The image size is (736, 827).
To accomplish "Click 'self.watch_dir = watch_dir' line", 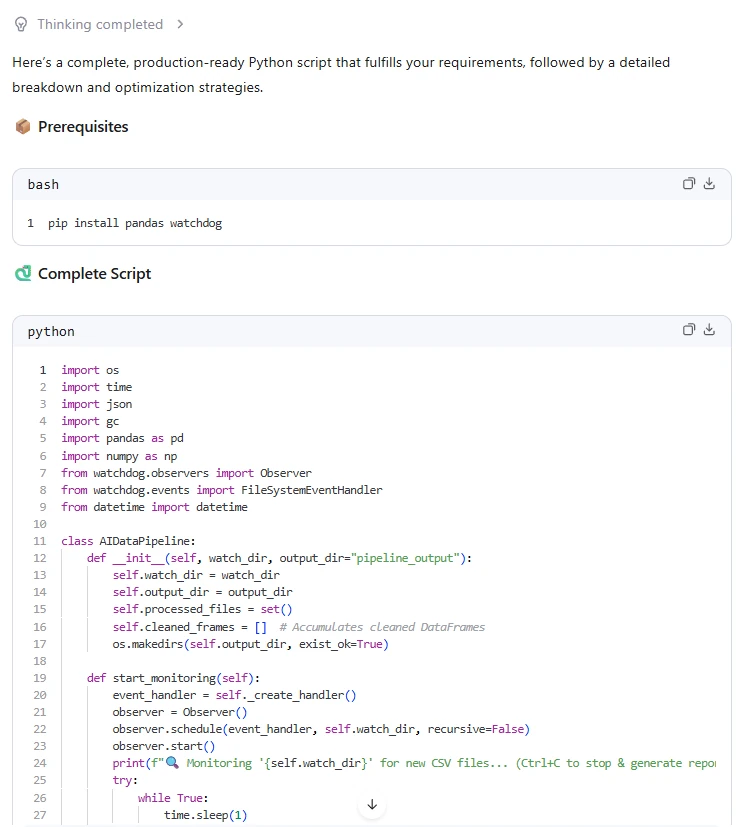I will click(196, 574).
